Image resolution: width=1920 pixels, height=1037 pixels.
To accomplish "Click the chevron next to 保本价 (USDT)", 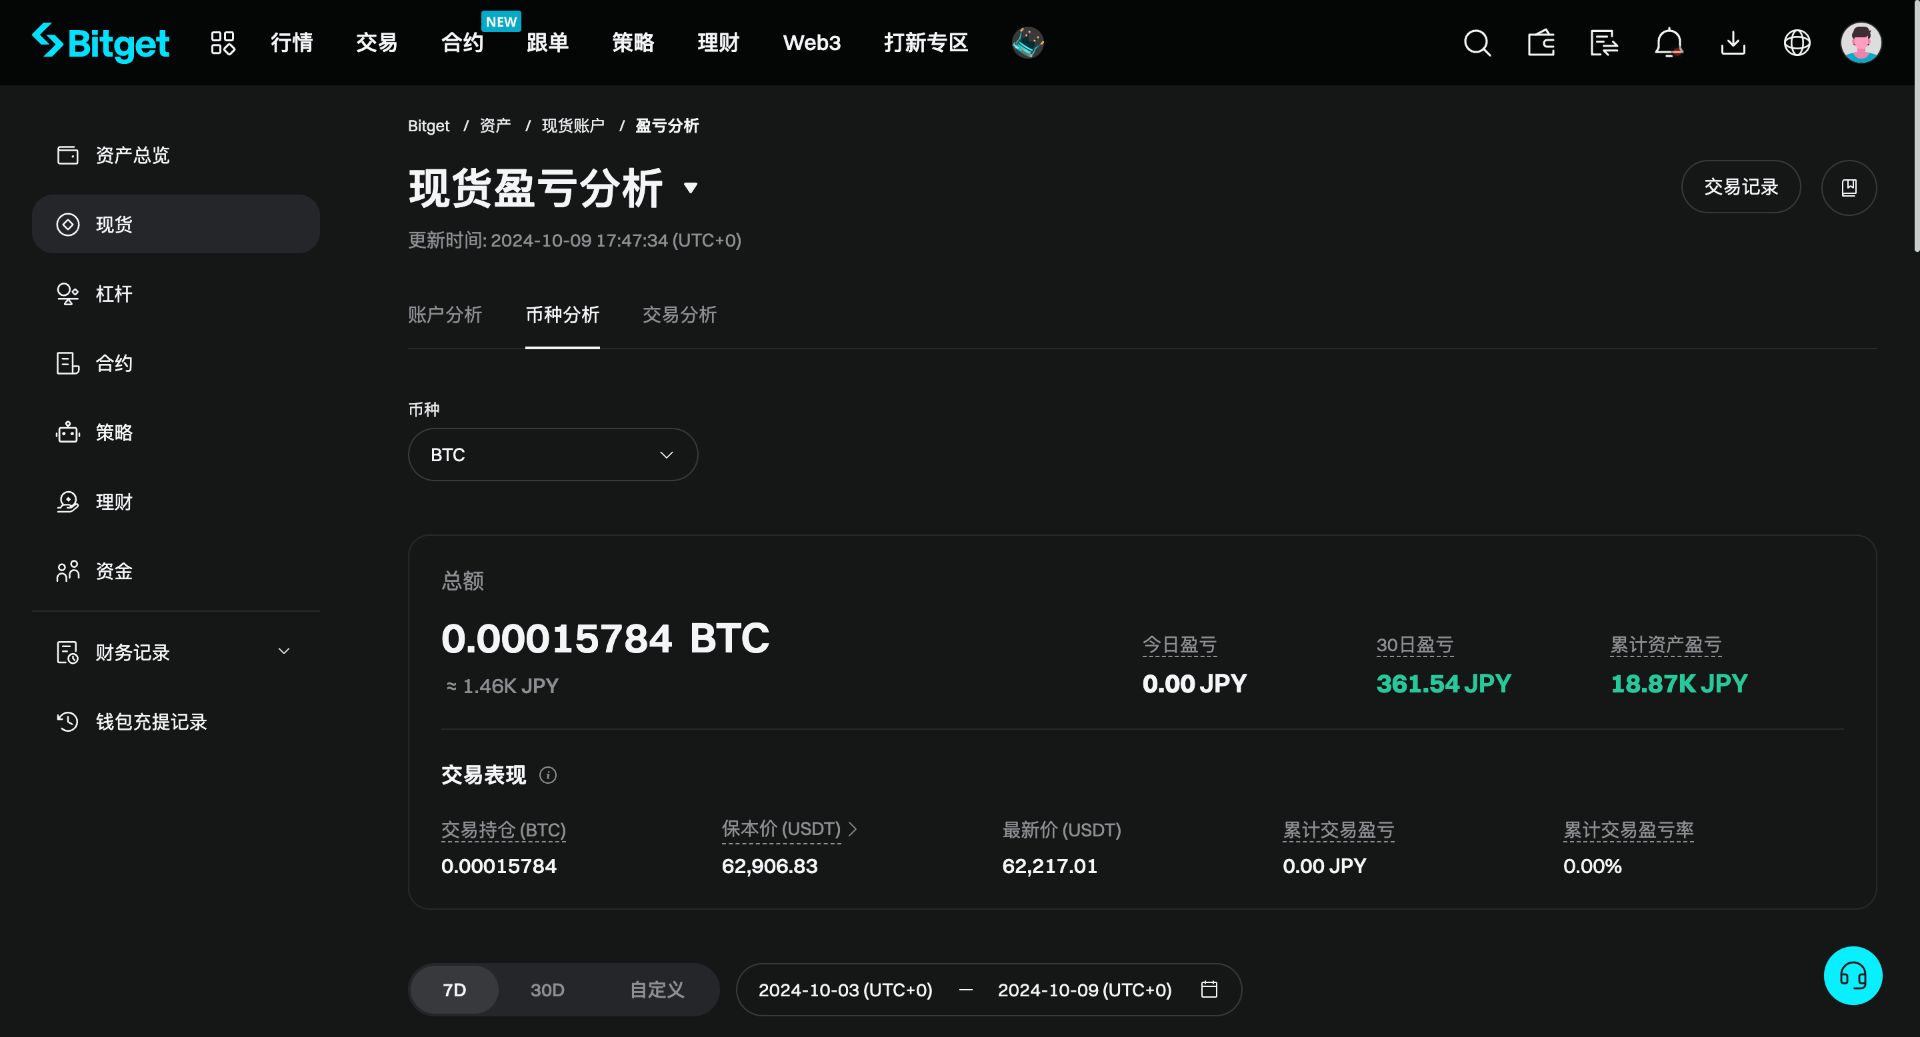I will pos(853,829).
